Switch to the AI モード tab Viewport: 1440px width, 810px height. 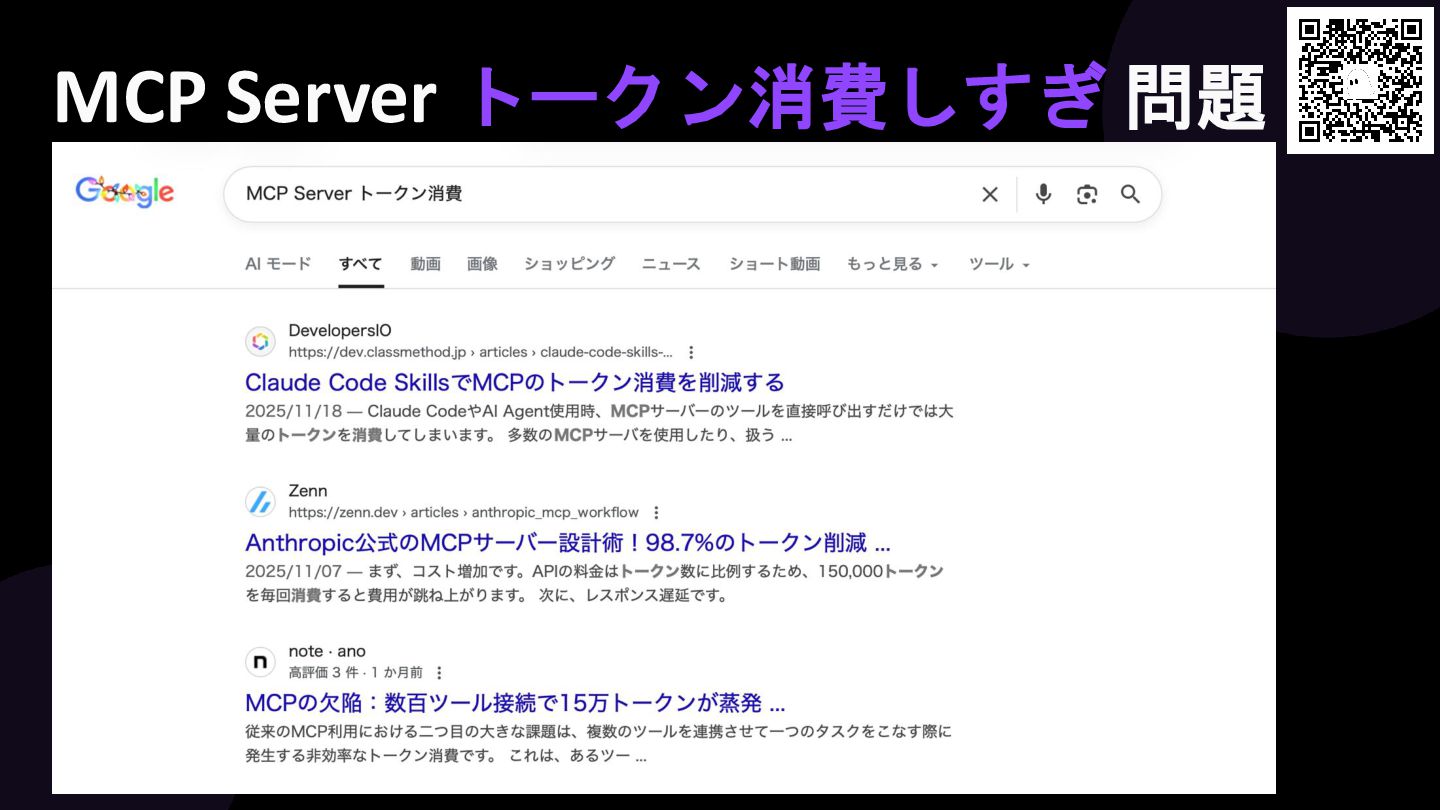278,264
